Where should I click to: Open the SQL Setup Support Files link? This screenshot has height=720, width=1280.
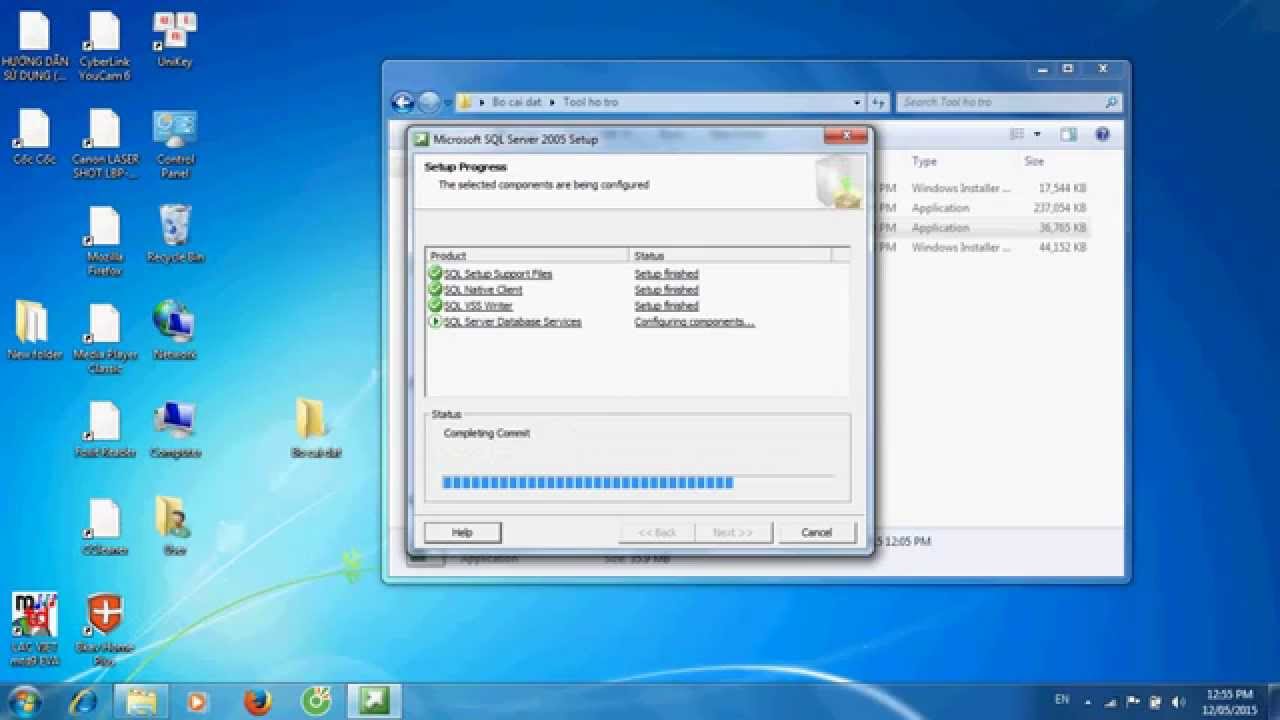pos(498,274)
